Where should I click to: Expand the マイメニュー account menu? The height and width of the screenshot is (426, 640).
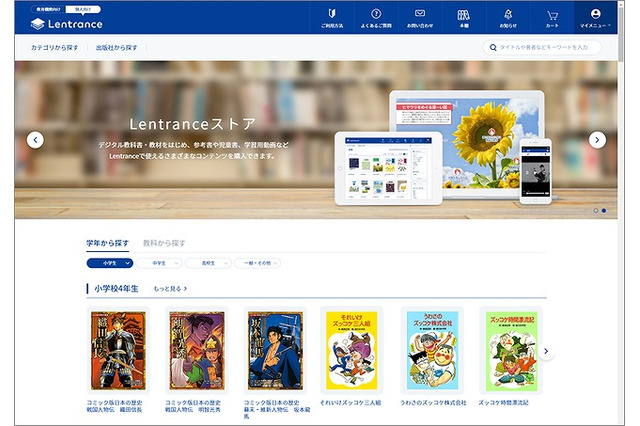click(596, 18)
